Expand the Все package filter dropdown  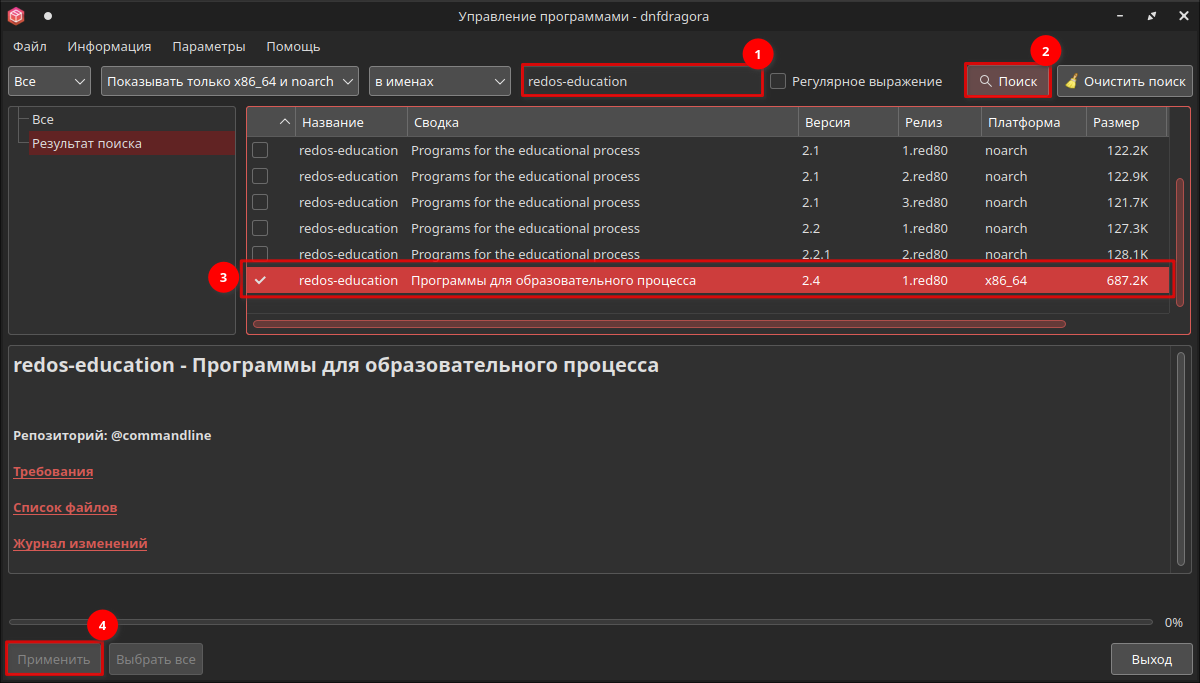51,81
